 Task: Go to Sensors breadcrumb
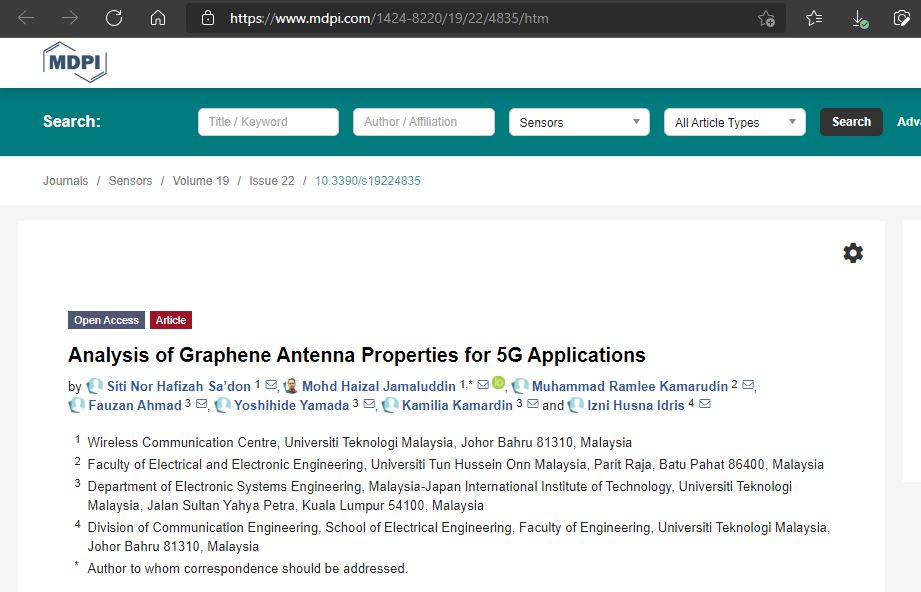click(x=130, y=181)
